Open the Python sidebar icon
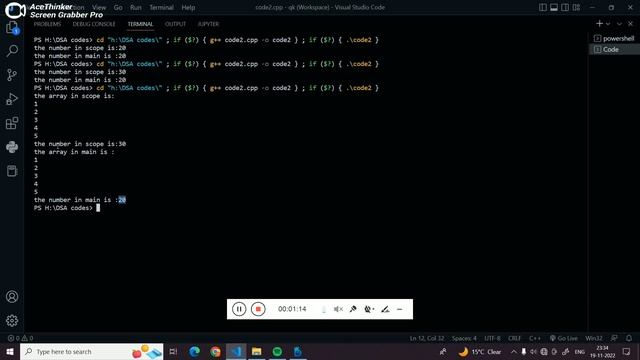 (x=12, y=147)
